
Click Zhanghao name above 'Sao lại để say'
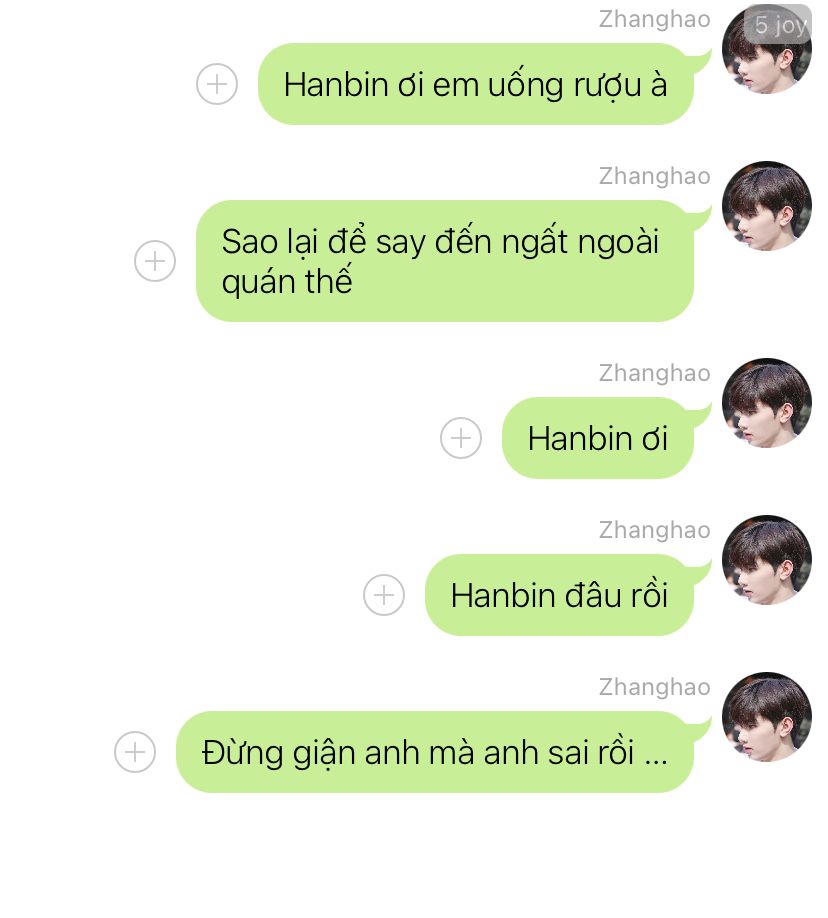(654, 176)
